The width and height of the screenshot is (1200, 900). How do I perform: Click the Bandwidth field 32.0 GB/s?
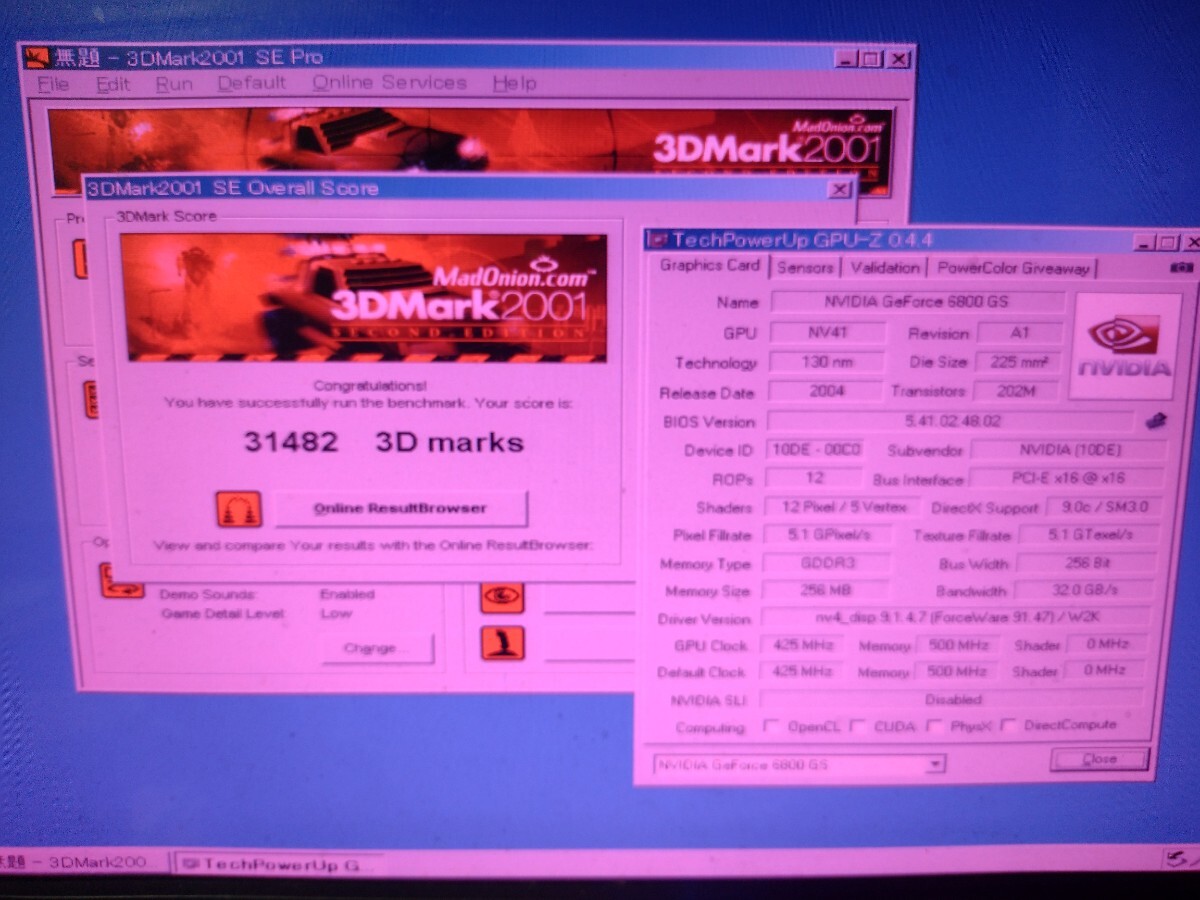click(x=1087, y=590)
